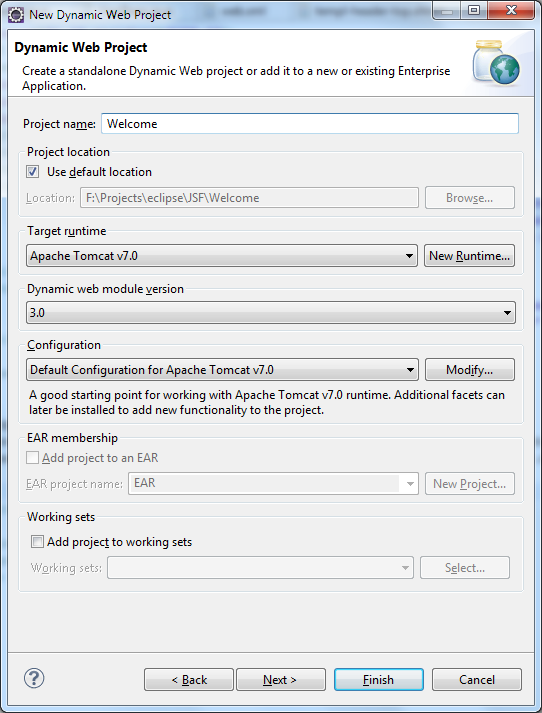This screenshot has width=542, height=713.
Task: Enable Add project to working sets
Action: pos(37,542)
